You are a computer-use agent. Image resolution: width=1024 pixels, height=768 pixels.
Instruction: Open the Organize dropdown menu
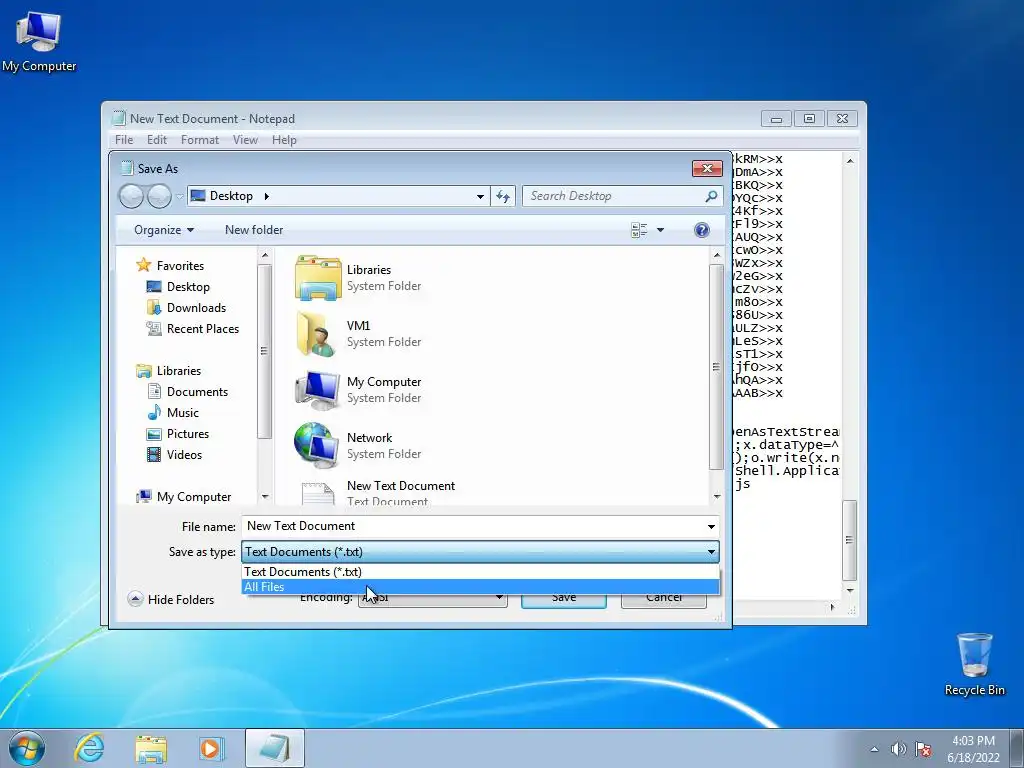(164, 230)
